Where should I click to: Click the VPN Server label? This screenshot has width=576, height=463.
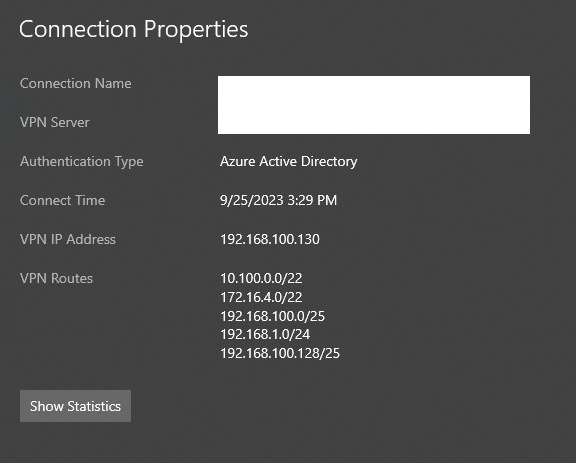tap(55, 122)
